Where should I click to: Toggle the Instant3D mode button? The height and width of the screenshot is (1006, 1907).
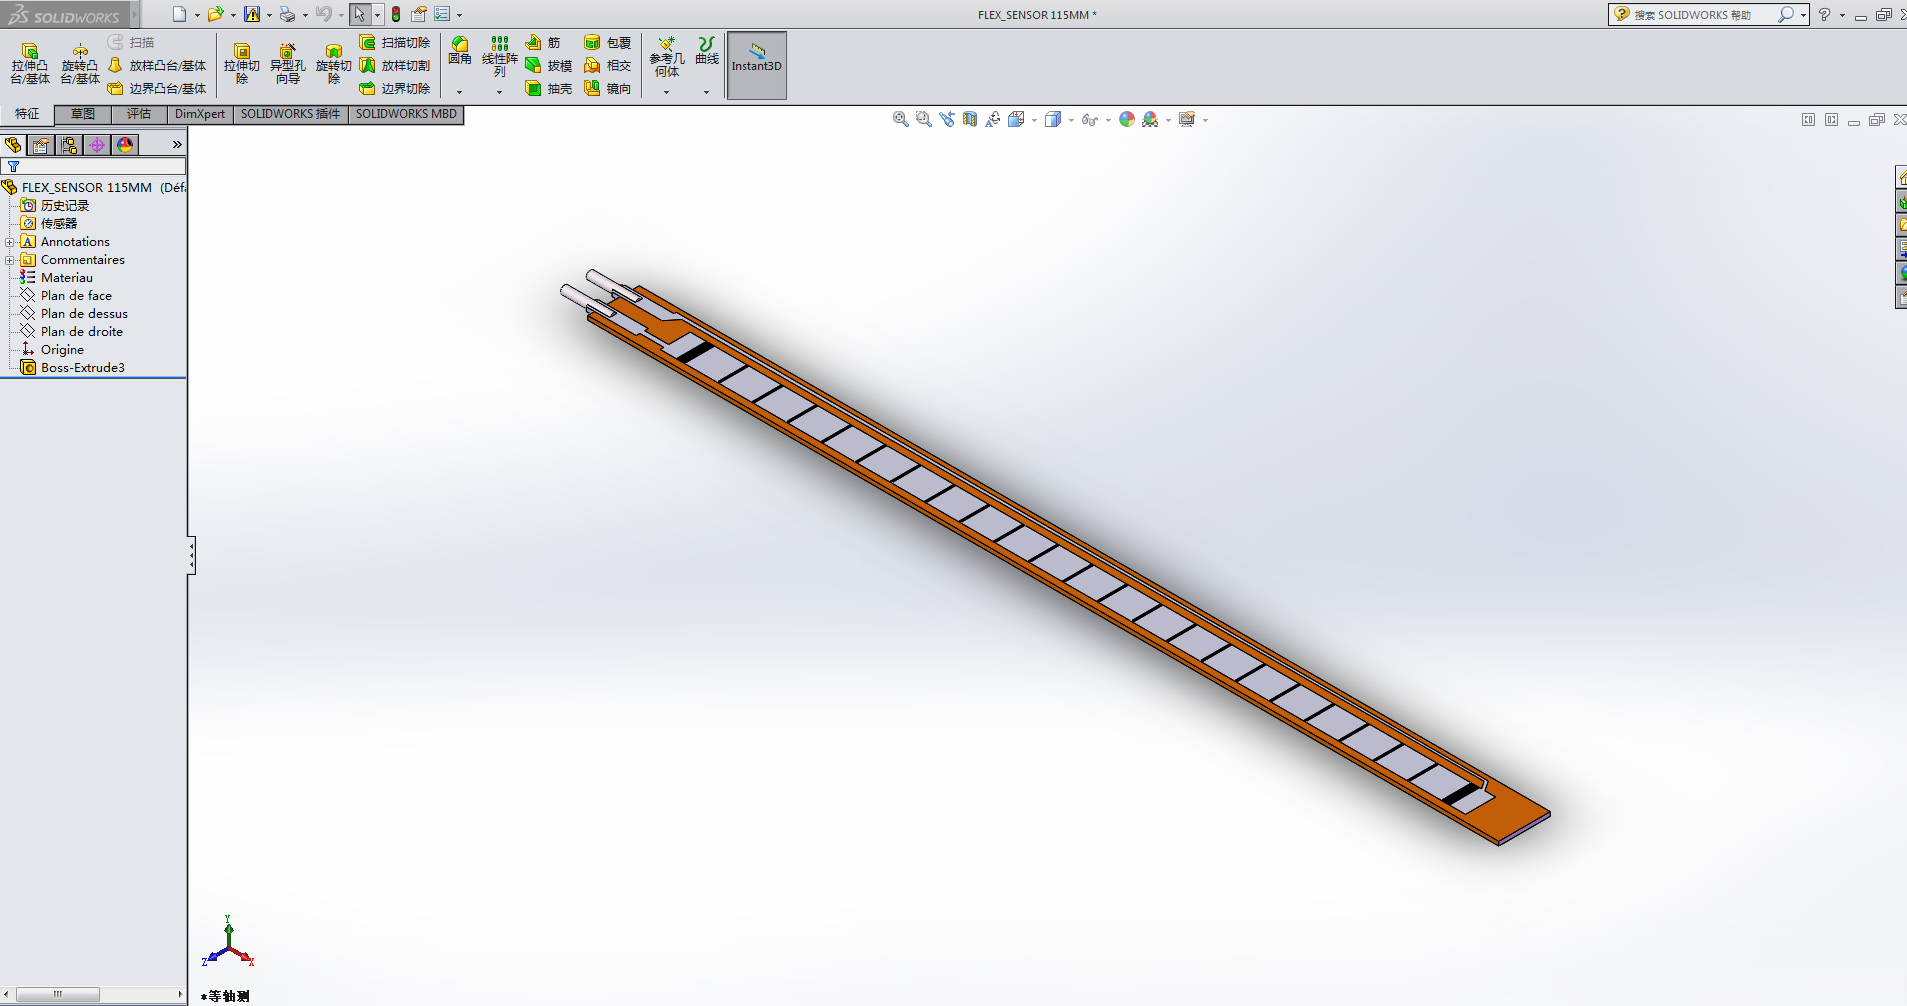click(756, 65)
